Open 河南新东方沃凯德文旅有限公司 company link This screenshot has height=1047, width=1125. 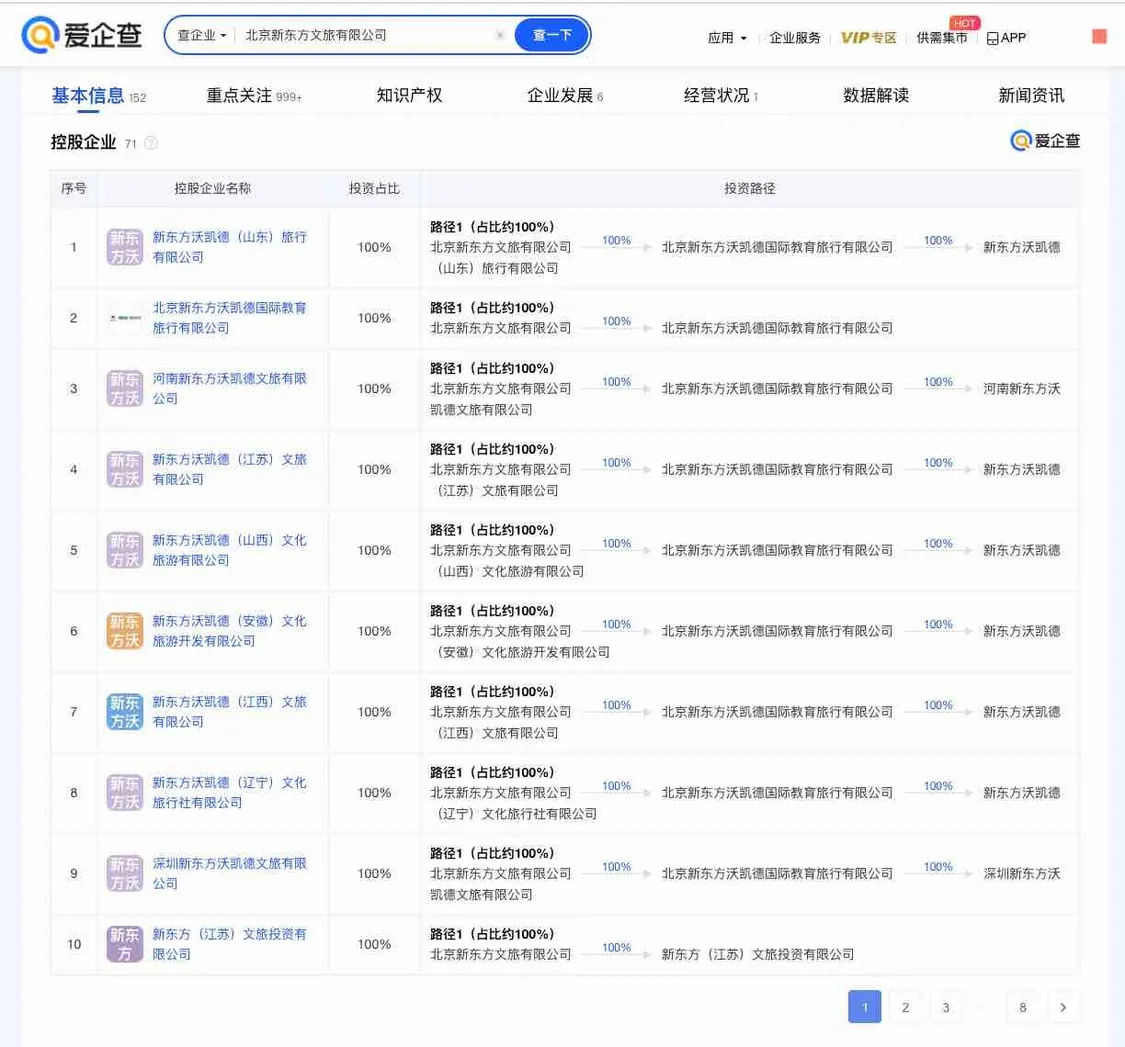[230, 388]
